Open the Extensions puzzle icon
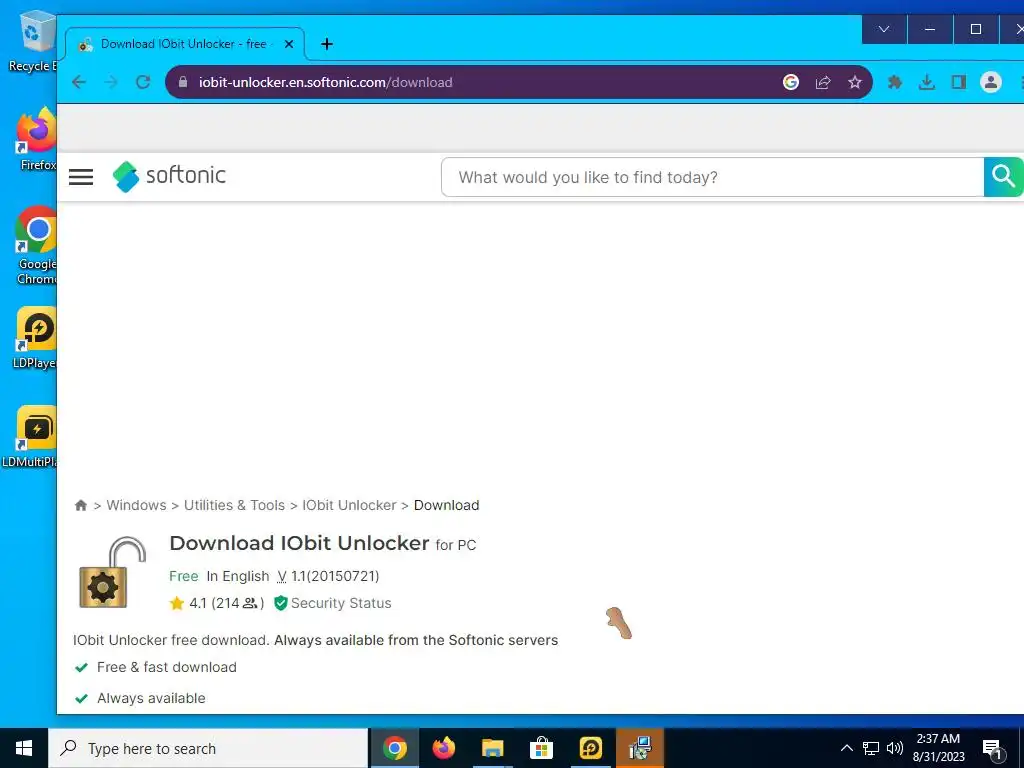The image size is (1024, 768). tap(895, 82)
